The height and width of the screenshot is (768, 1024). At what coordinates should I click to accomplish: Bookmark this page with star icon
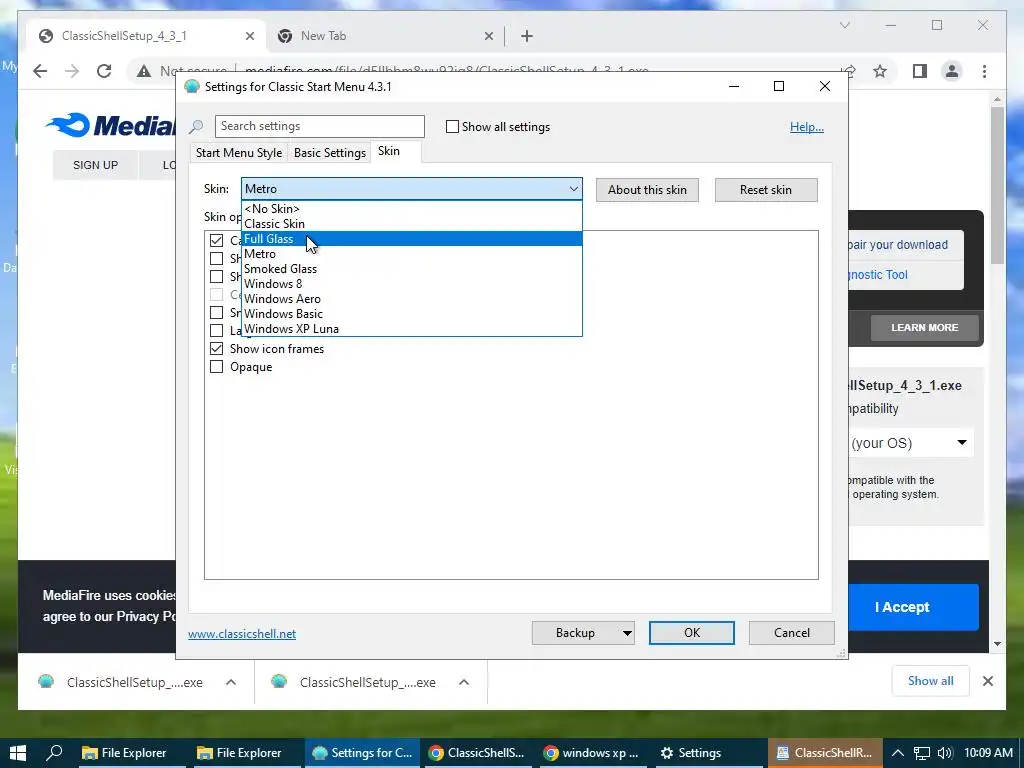[x=880, y=71]
